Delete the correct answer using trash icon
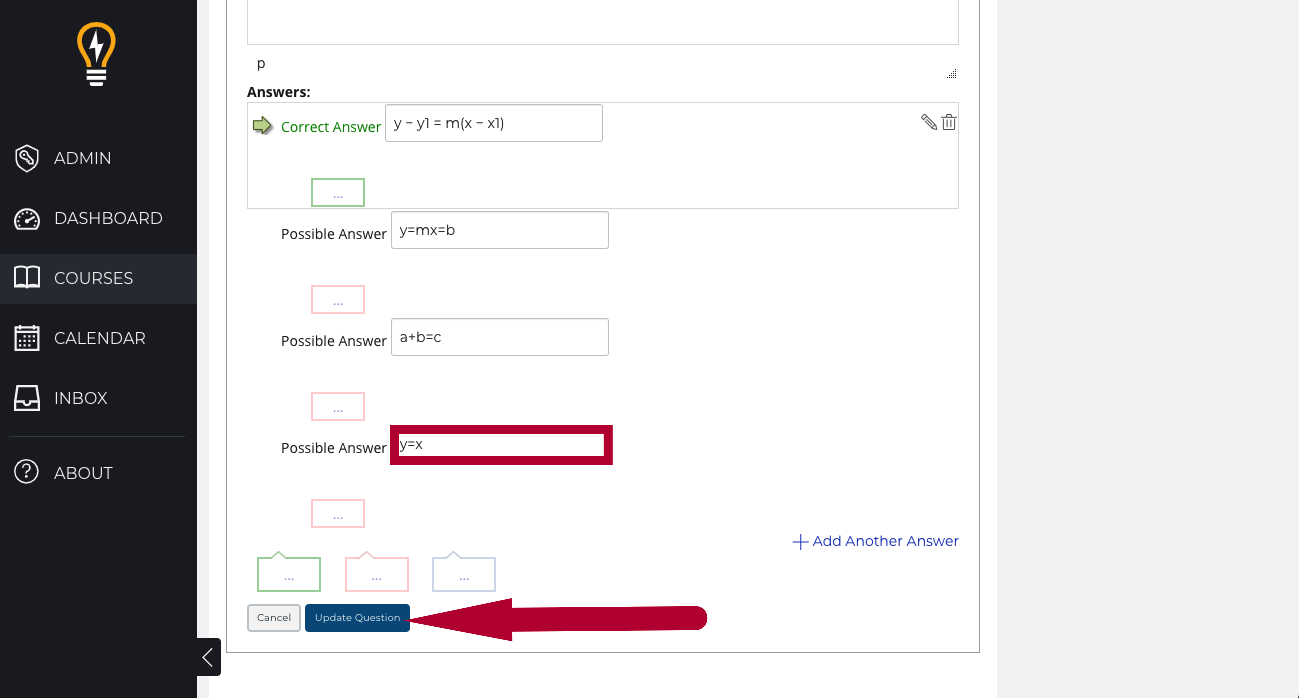 (949, 122)
